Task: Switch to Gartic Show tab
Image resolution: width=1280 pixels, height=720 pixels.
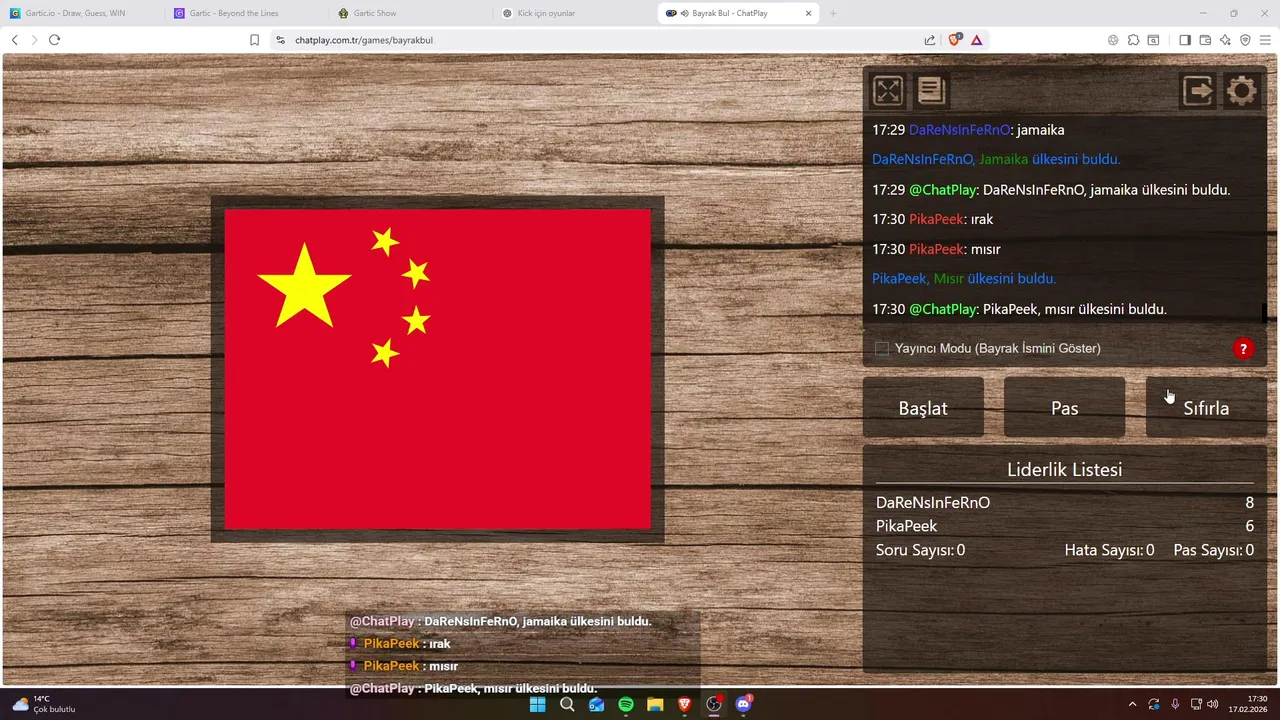Action: (410, 13)
